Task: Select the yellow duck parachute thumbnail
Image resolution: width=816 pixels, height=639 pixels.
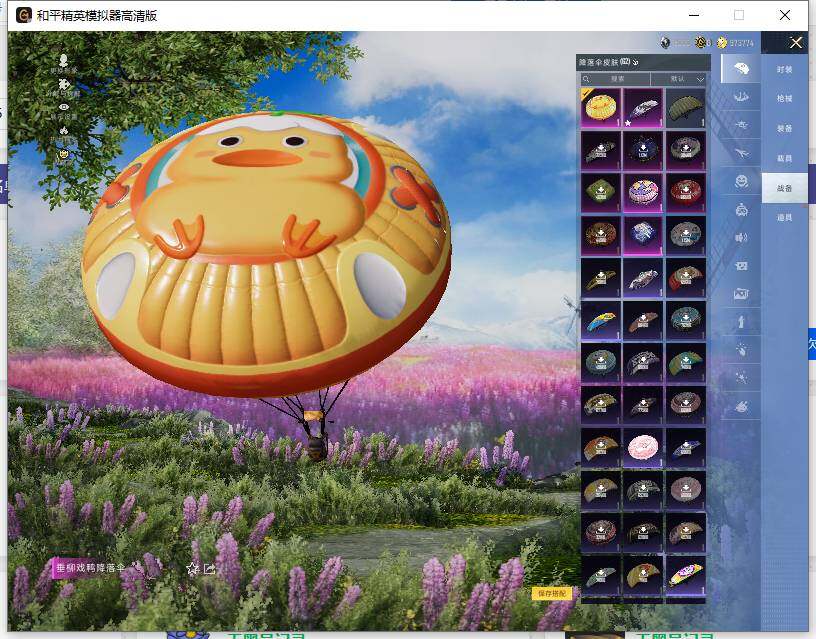Action: coord(601,108)
